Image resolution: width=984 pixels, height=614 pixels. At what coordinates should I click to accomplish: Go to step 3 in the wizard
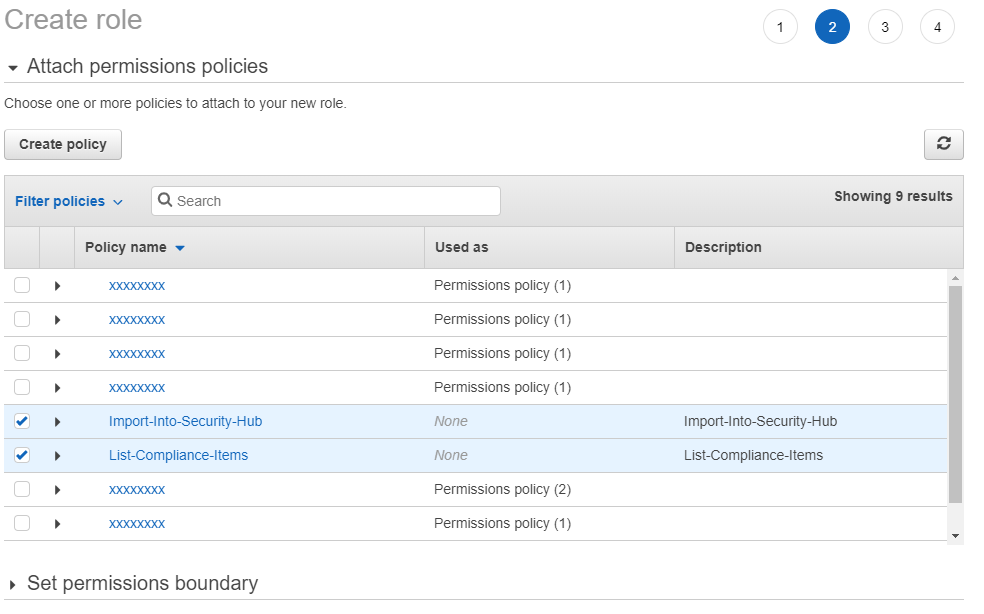click(x=885, y=27)
